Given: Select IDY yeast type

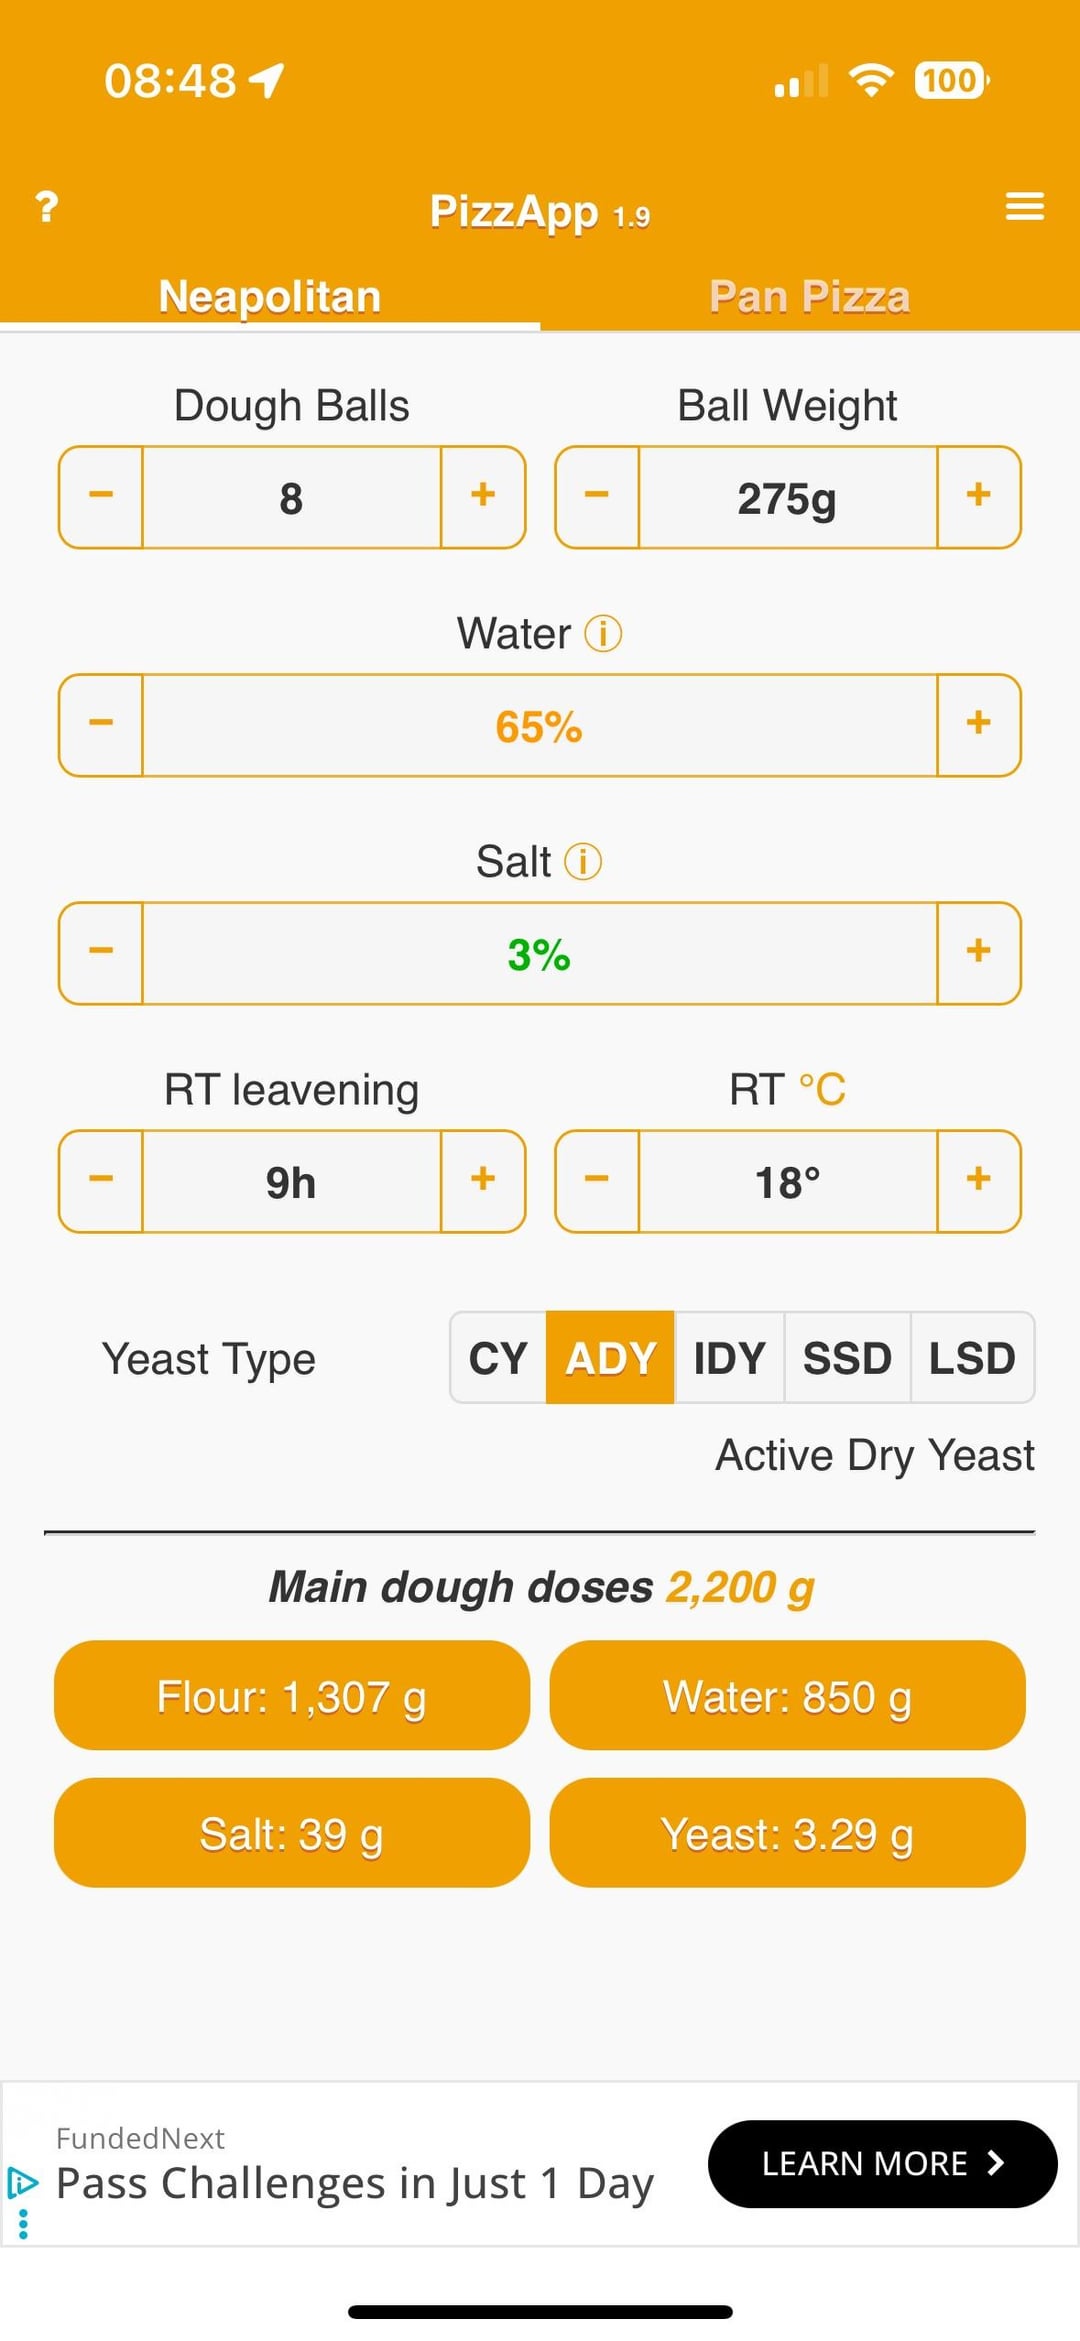Looking at the screenshot, I should tap(729, 1358).
